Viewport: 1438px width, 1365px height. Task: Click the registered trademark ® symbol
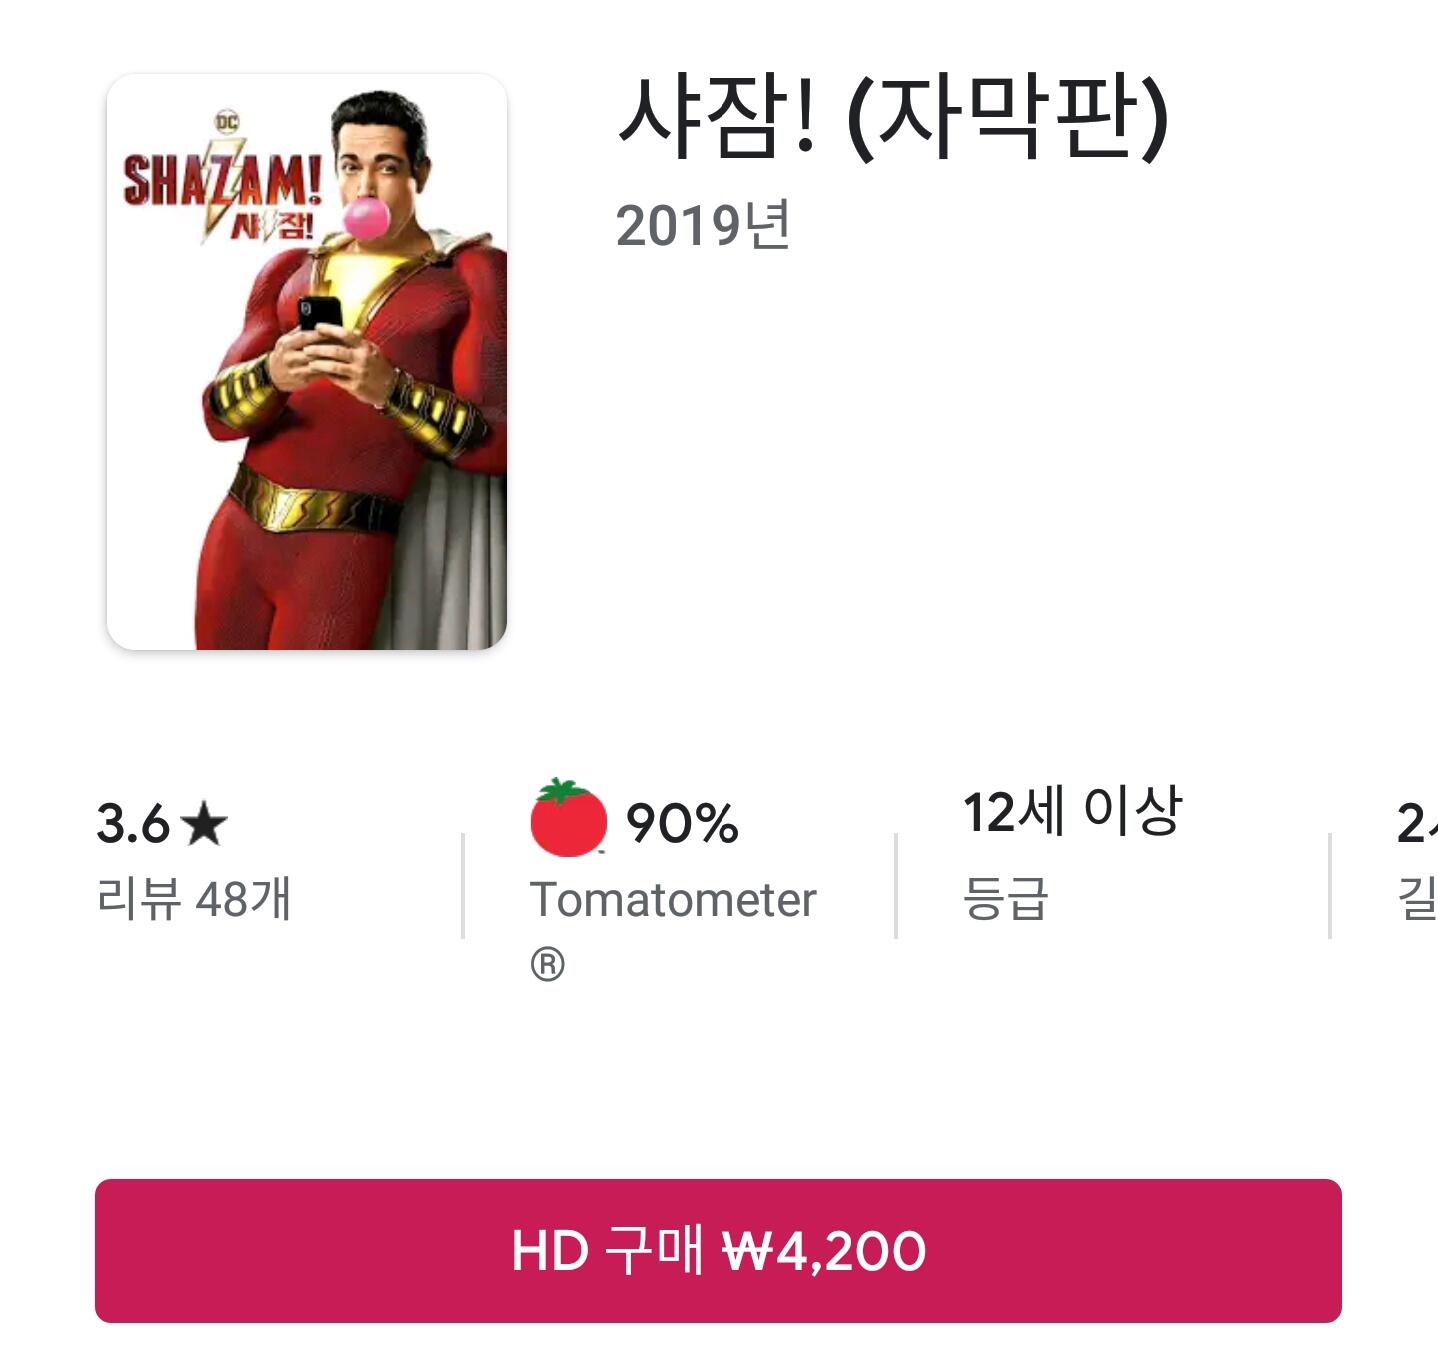click(x=547, y=965)
